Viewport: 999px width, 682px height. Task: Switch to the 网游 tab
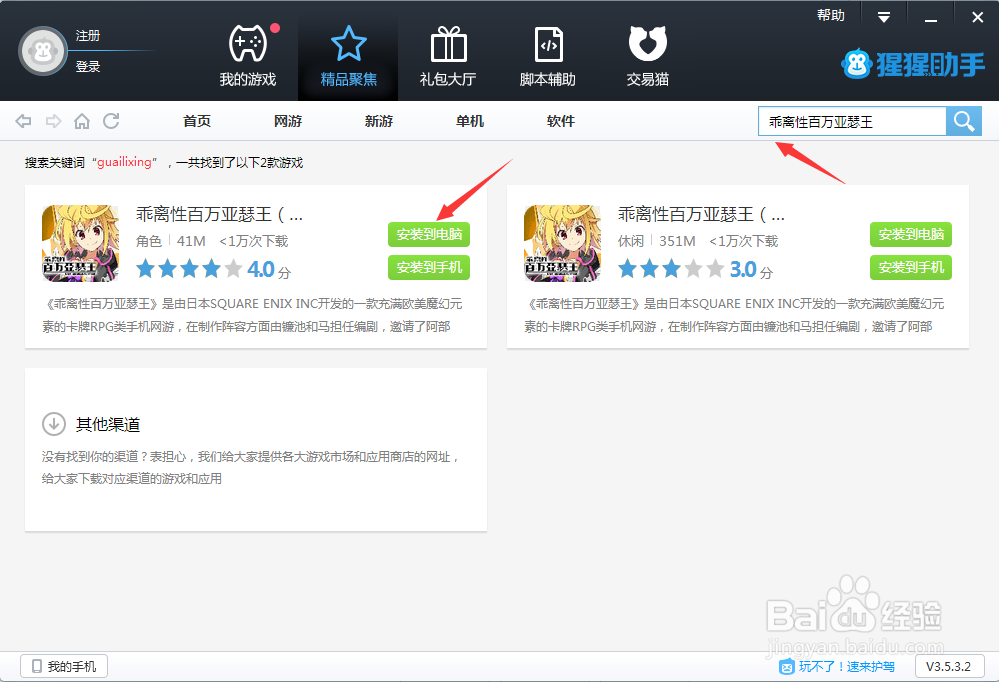288,121
